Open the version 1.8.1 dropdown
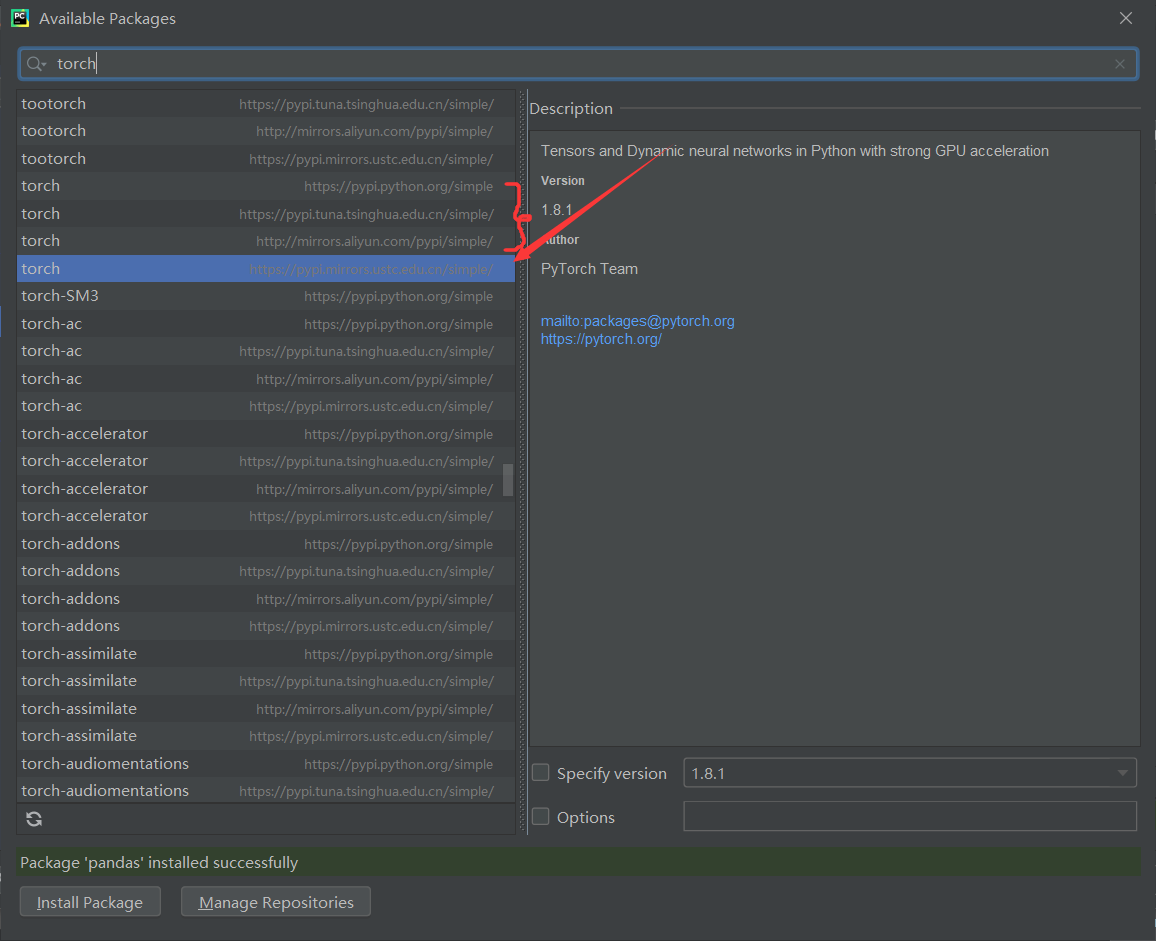Viewport: 1156px width, 941px height. (x=910, y=773)
